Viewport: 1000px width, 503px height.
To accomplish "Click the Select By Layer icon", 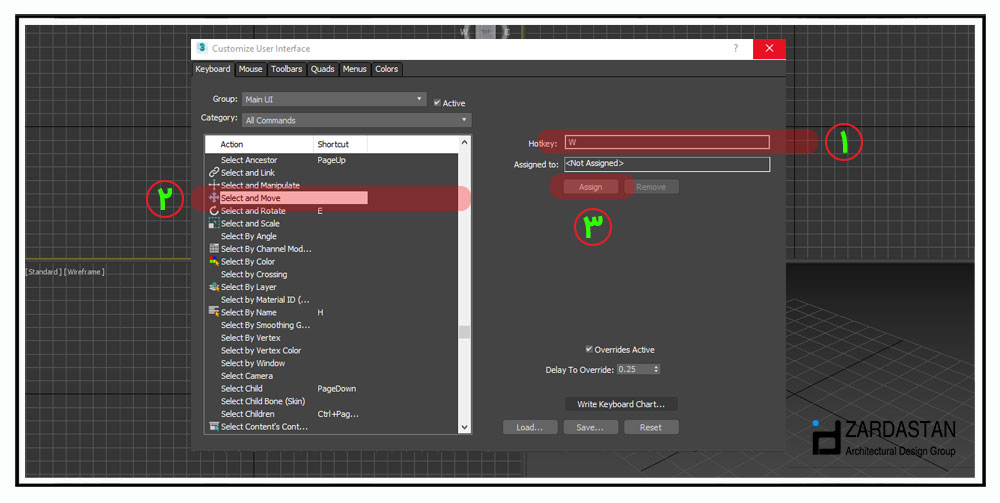I will click(x=213, y=287).
